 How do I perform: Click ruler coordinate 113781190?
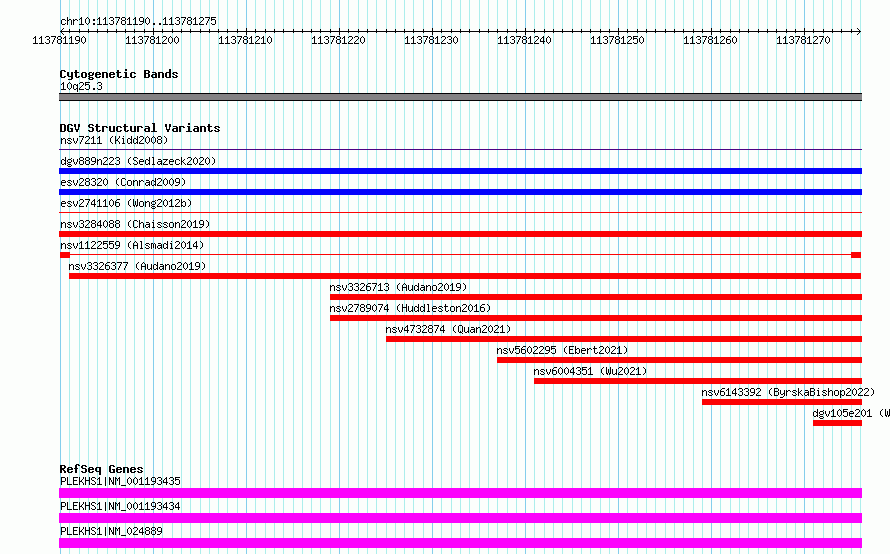pyautogui.click(x=60, y=40)
